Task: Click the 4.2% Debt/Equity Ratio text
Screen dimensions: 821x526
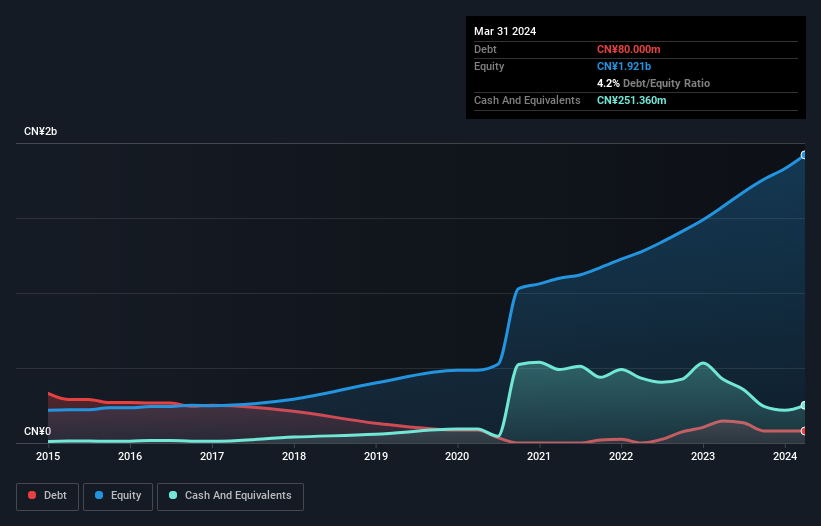Action: tap(653, 83)
